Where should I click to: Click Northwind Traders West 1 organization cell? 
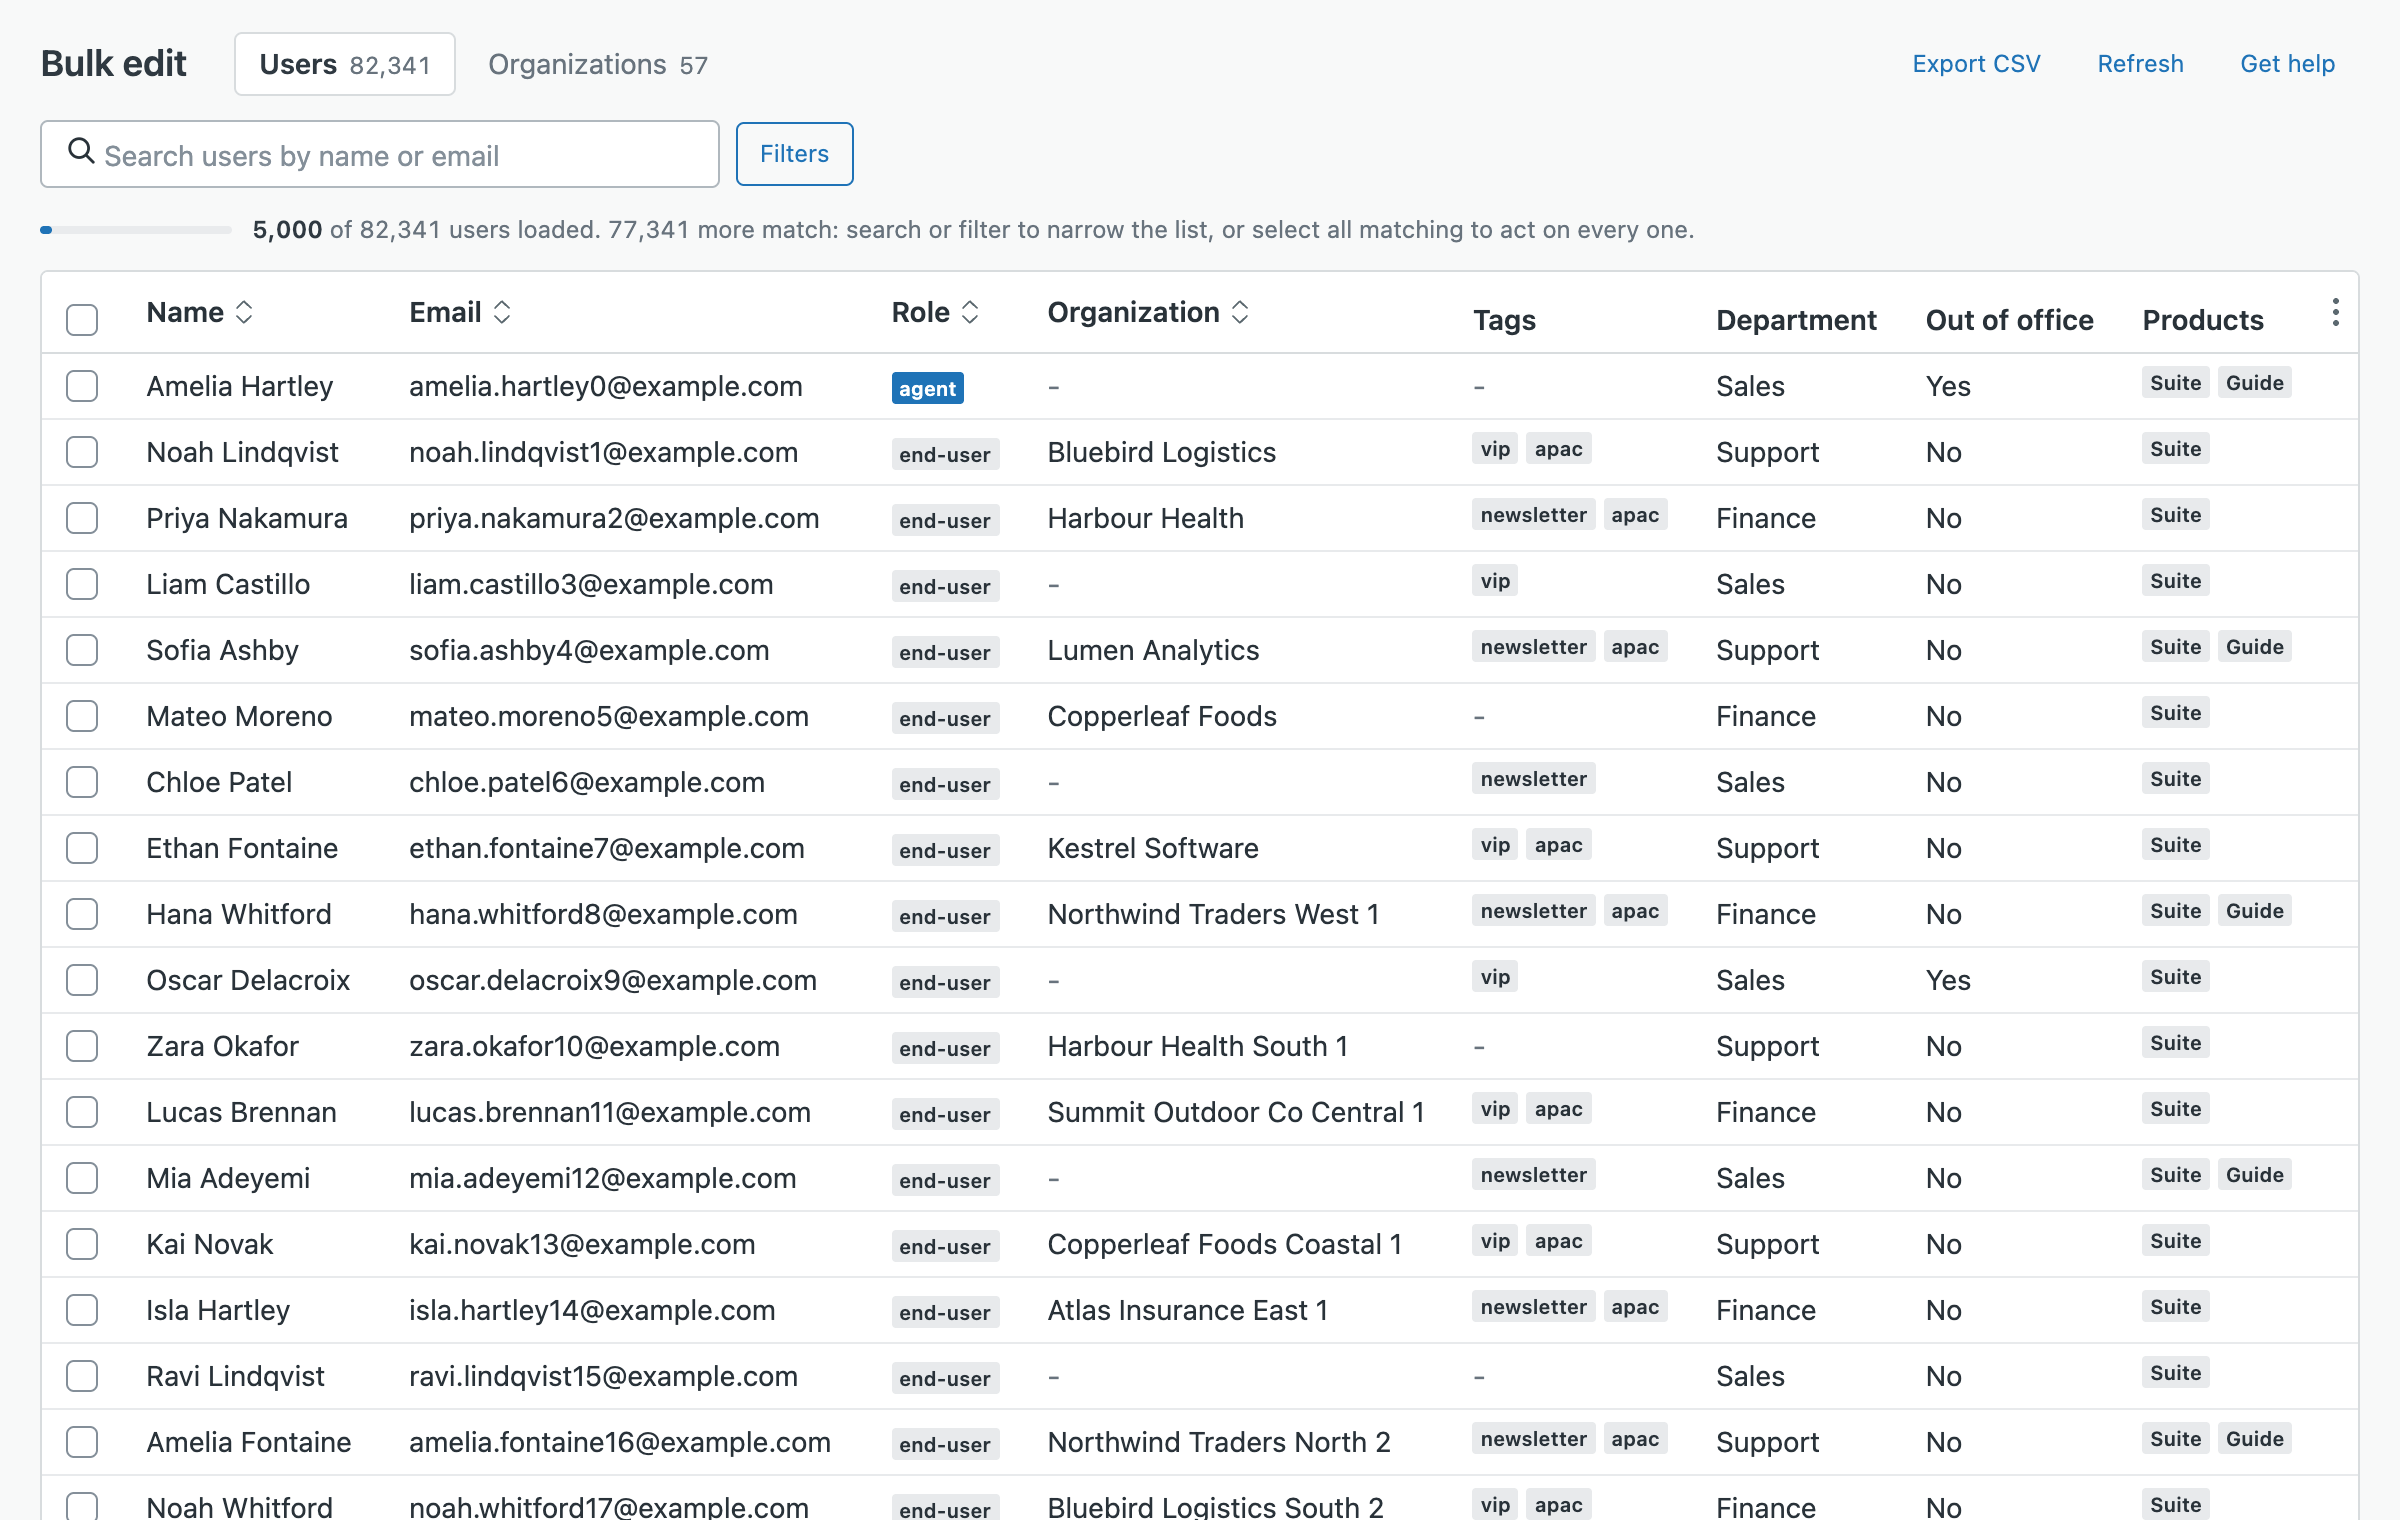tap(1213, 914)
